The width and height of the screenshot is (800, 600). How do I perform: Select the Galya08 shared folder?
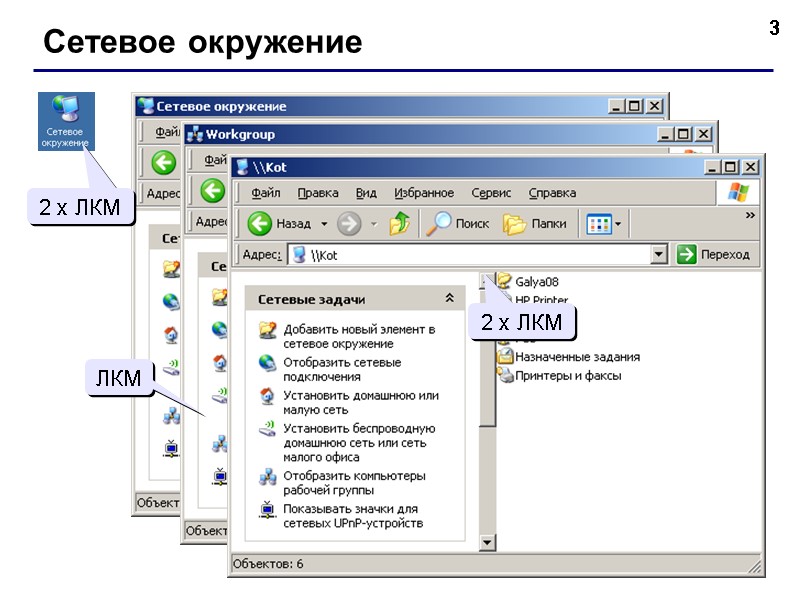point(529,281)
